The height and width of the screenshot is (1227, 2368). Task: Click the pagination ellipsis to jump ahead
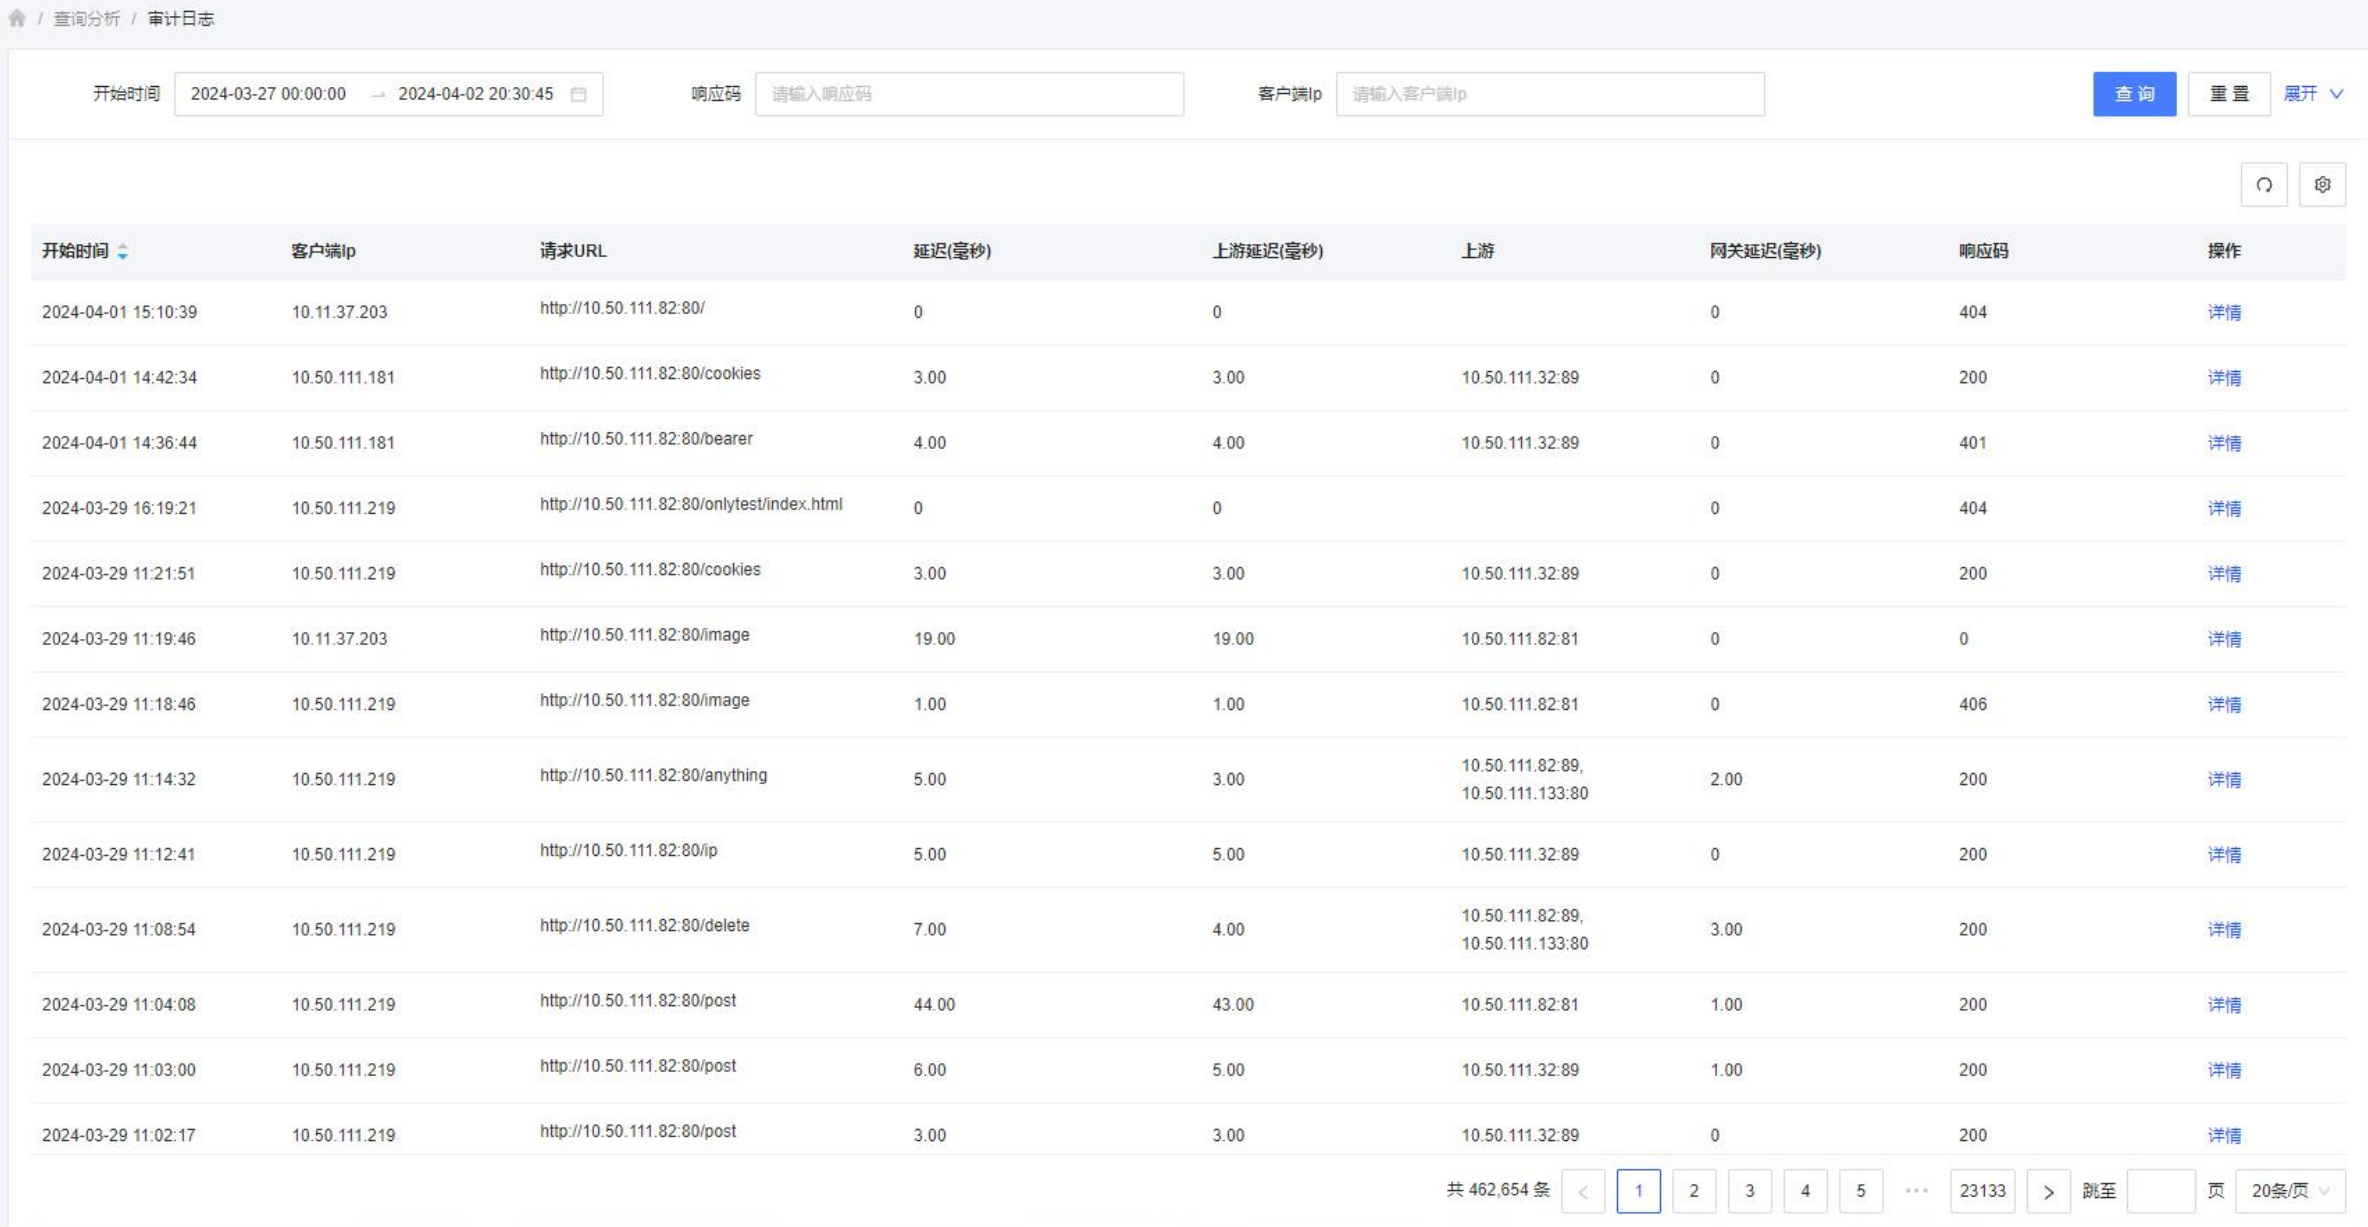point(1916,1191)
